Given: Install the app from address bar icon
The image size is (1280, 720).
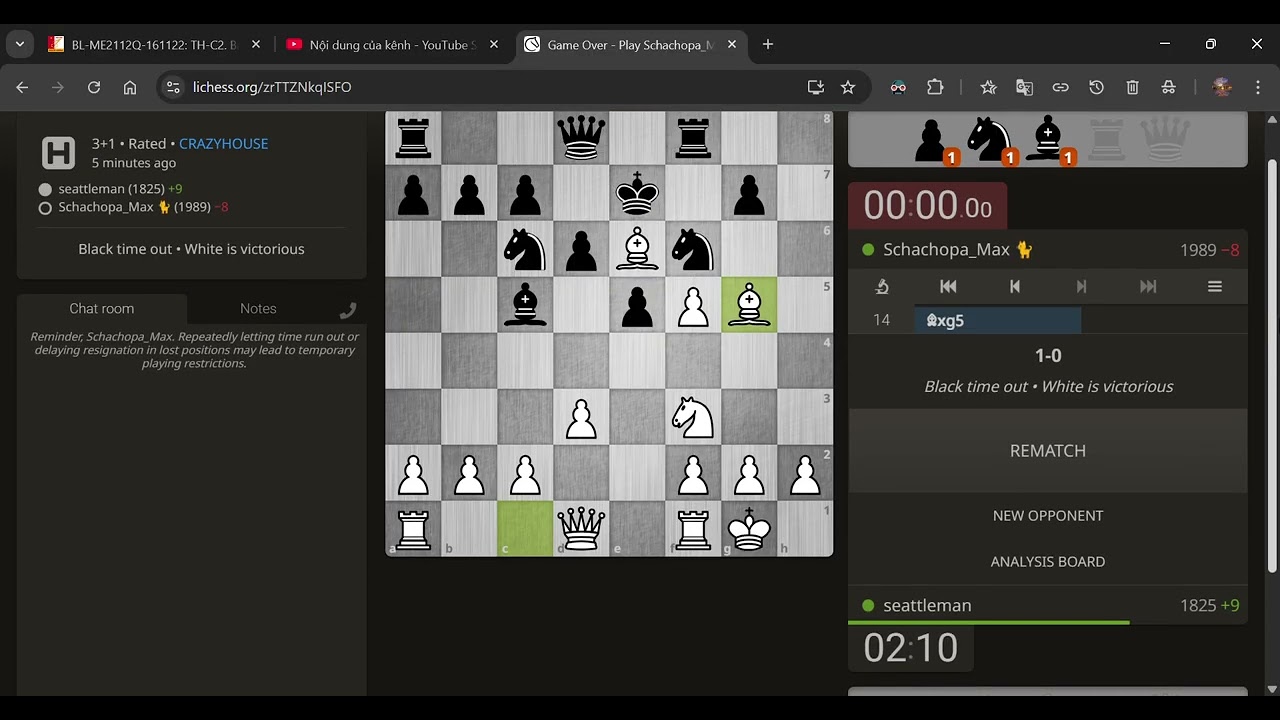Looking at the screenshot, I should tap(816, 87).
